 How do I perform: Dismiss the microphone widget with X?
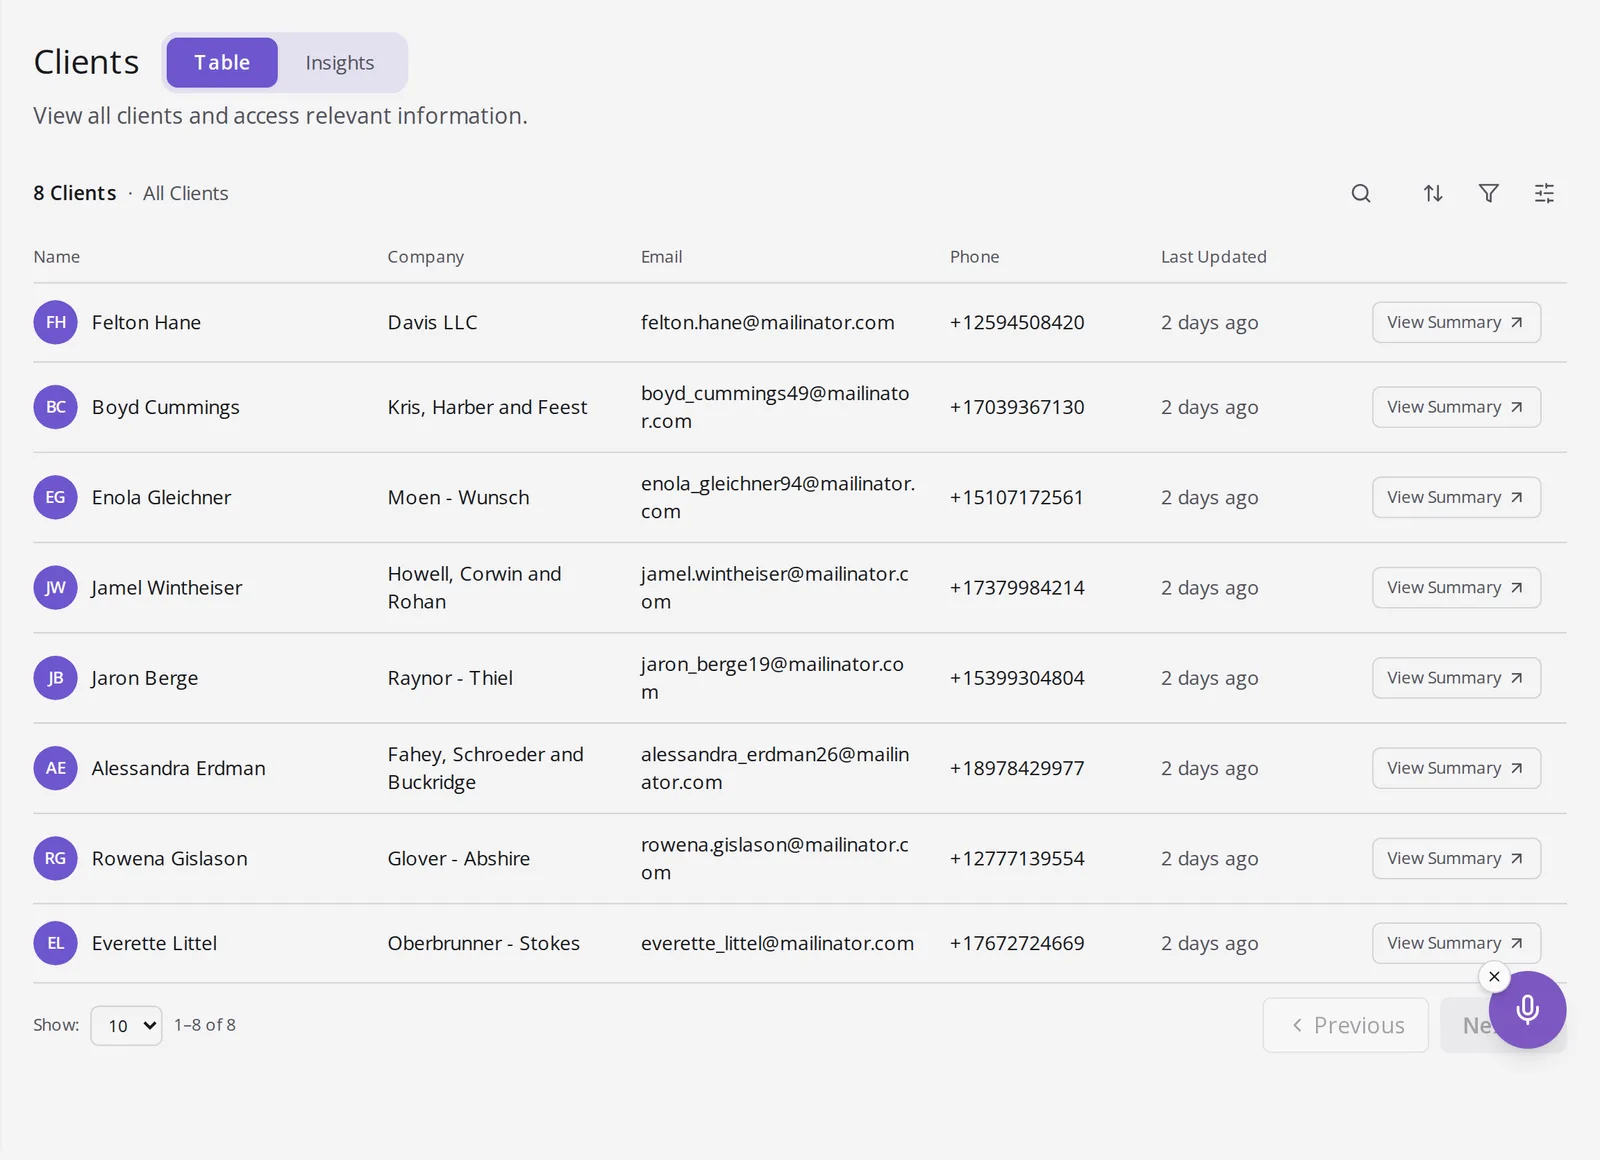(1494, 977)
